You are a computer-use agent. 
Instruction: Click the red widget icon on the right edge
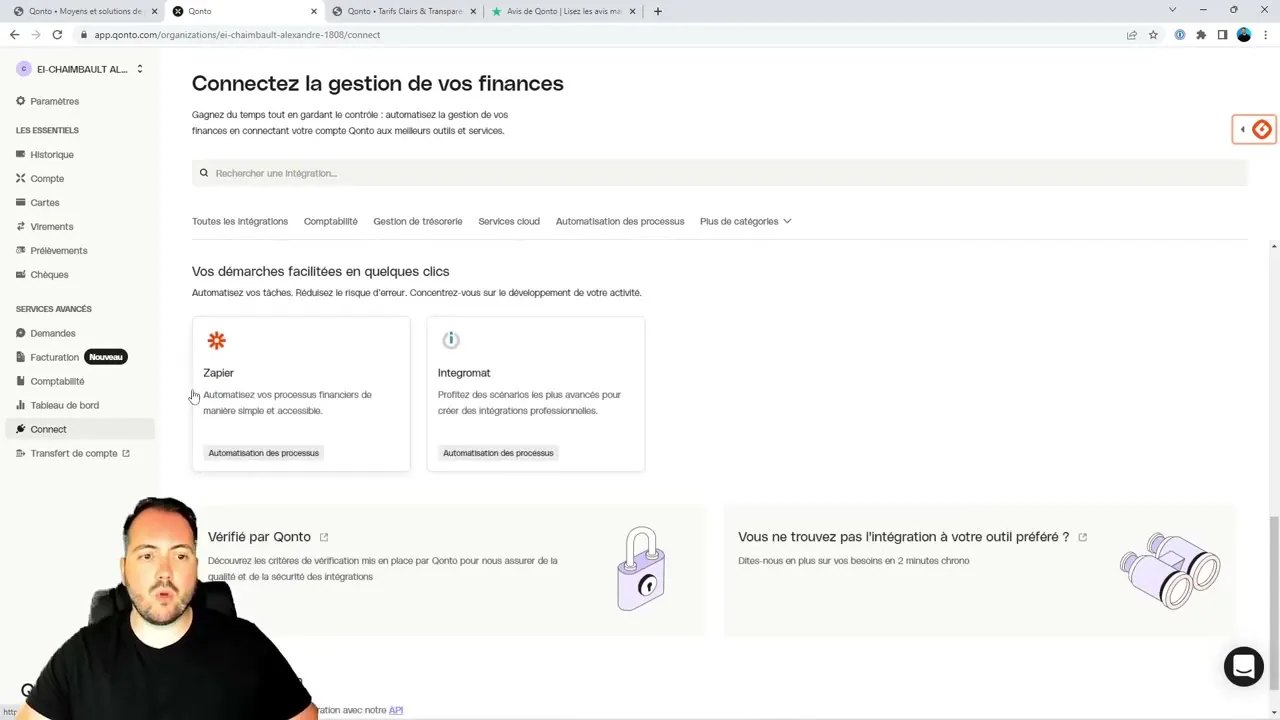click(1261, 129)
